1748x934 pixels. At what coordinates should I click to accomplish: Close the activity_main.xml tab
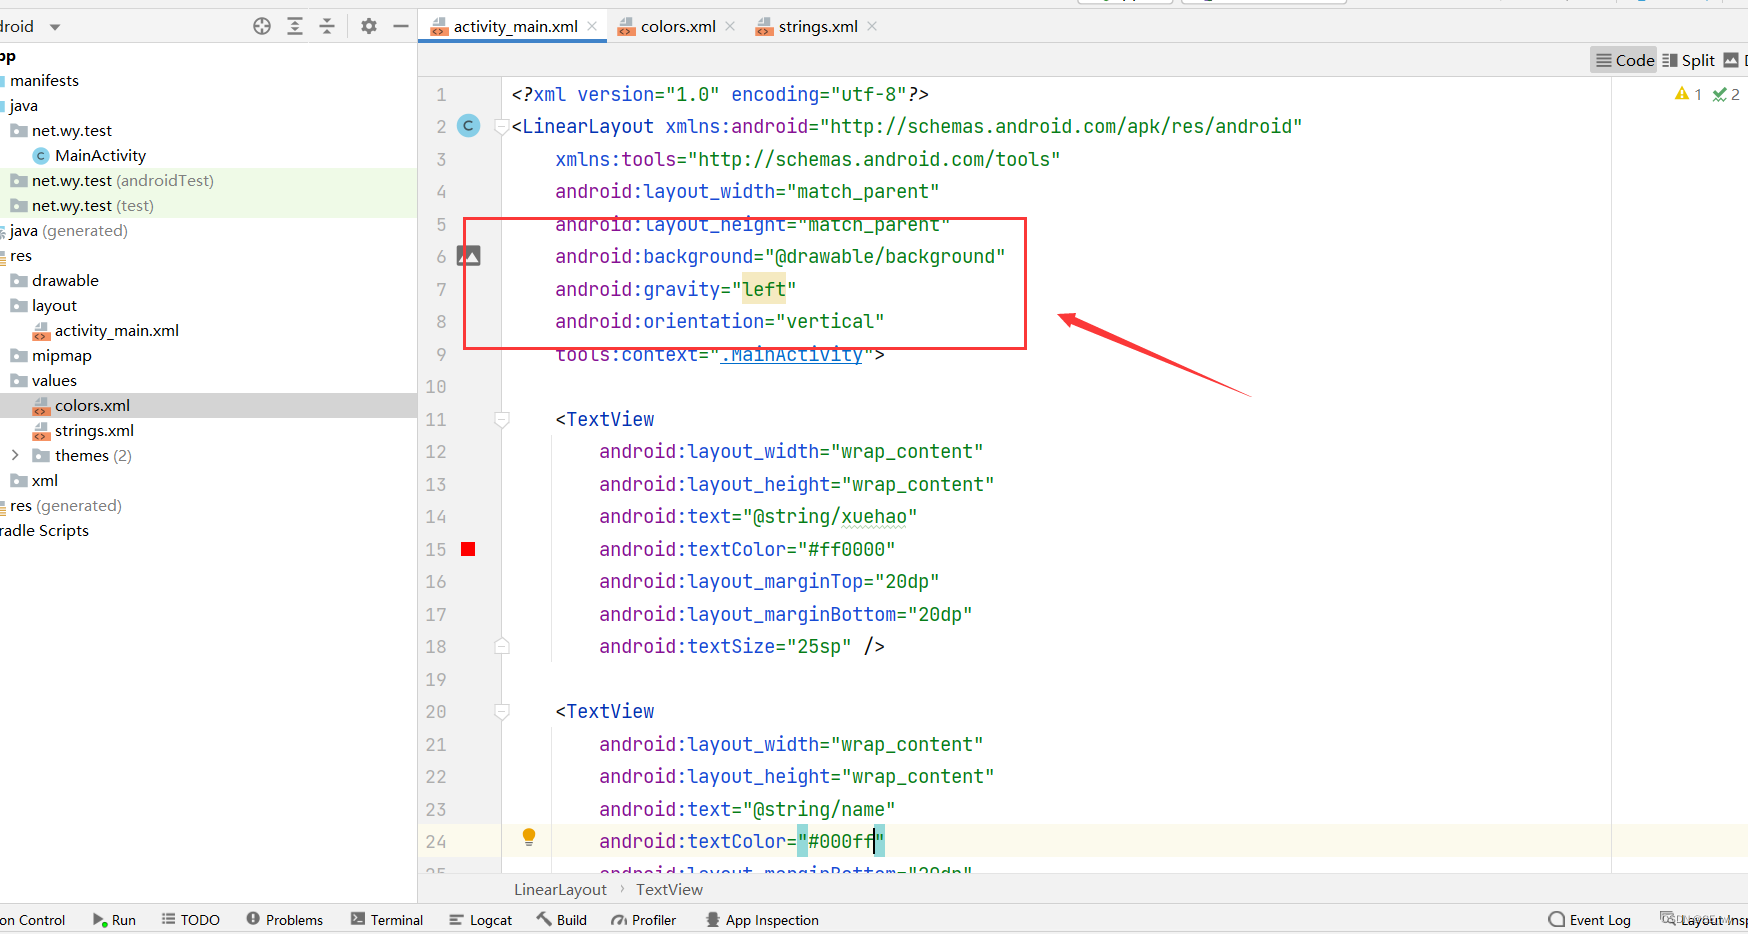593,26
